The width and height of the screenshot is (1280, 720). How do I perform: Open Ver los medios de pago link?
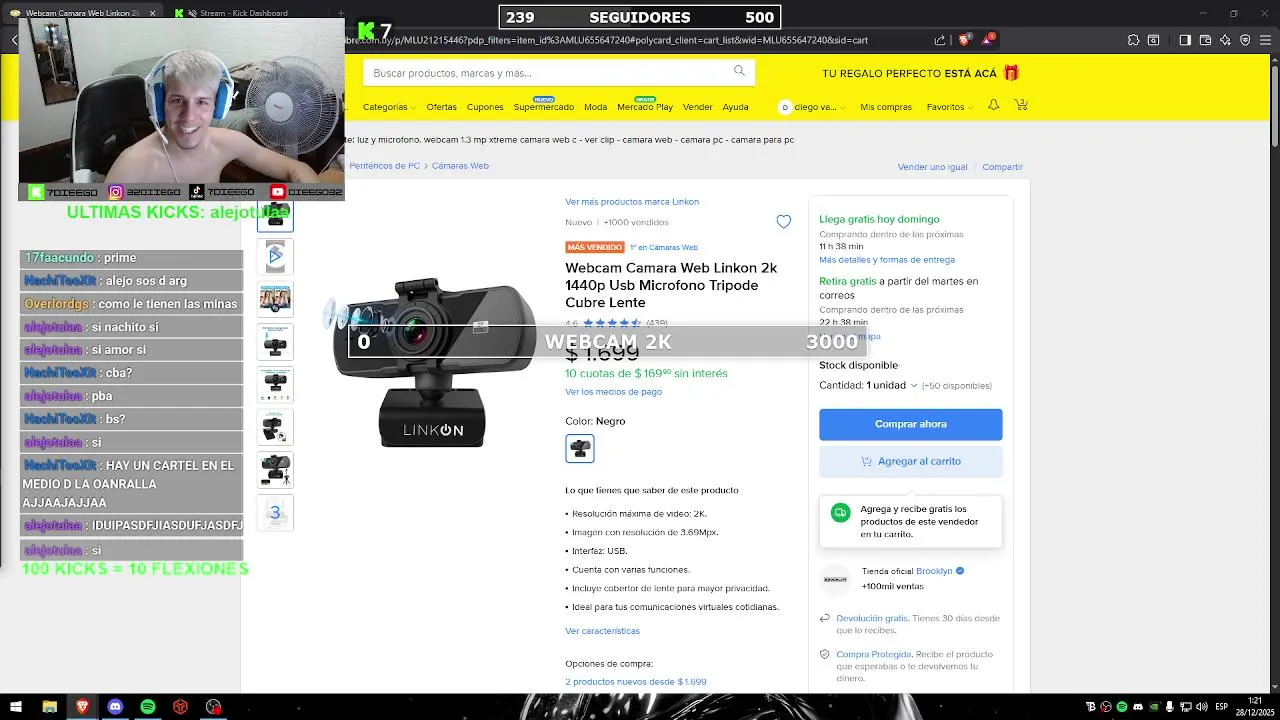[x=613, y=391]
